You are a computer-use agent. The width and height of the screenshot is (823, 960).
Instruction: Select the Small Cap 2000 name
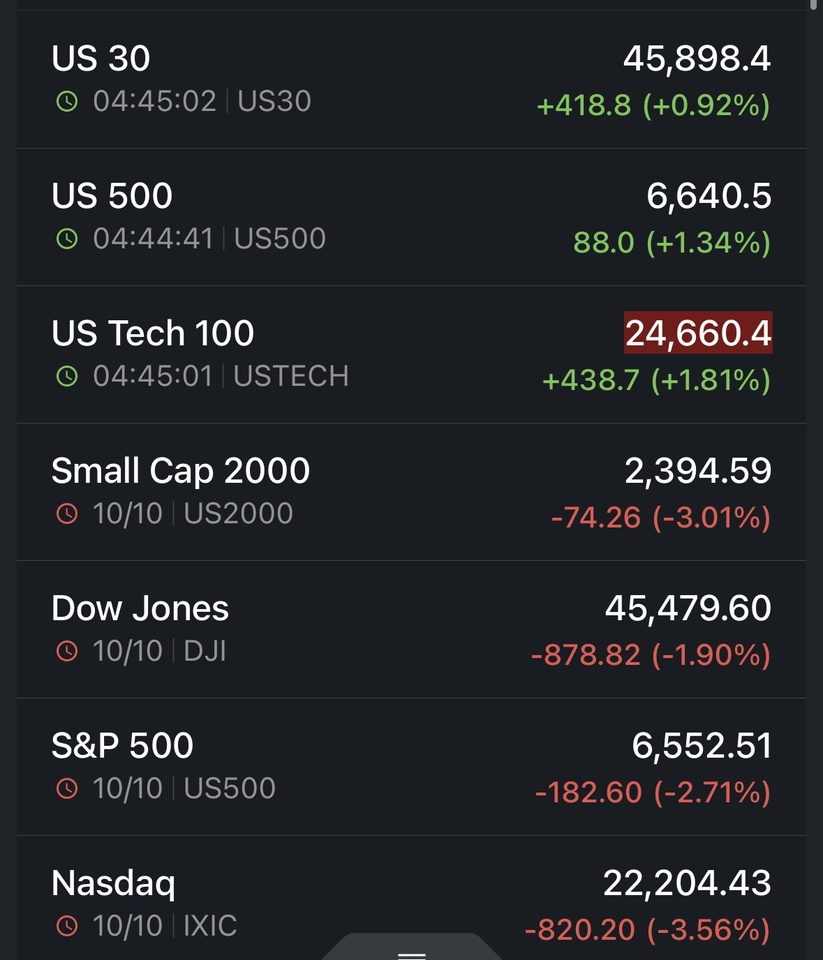(181, 471)
